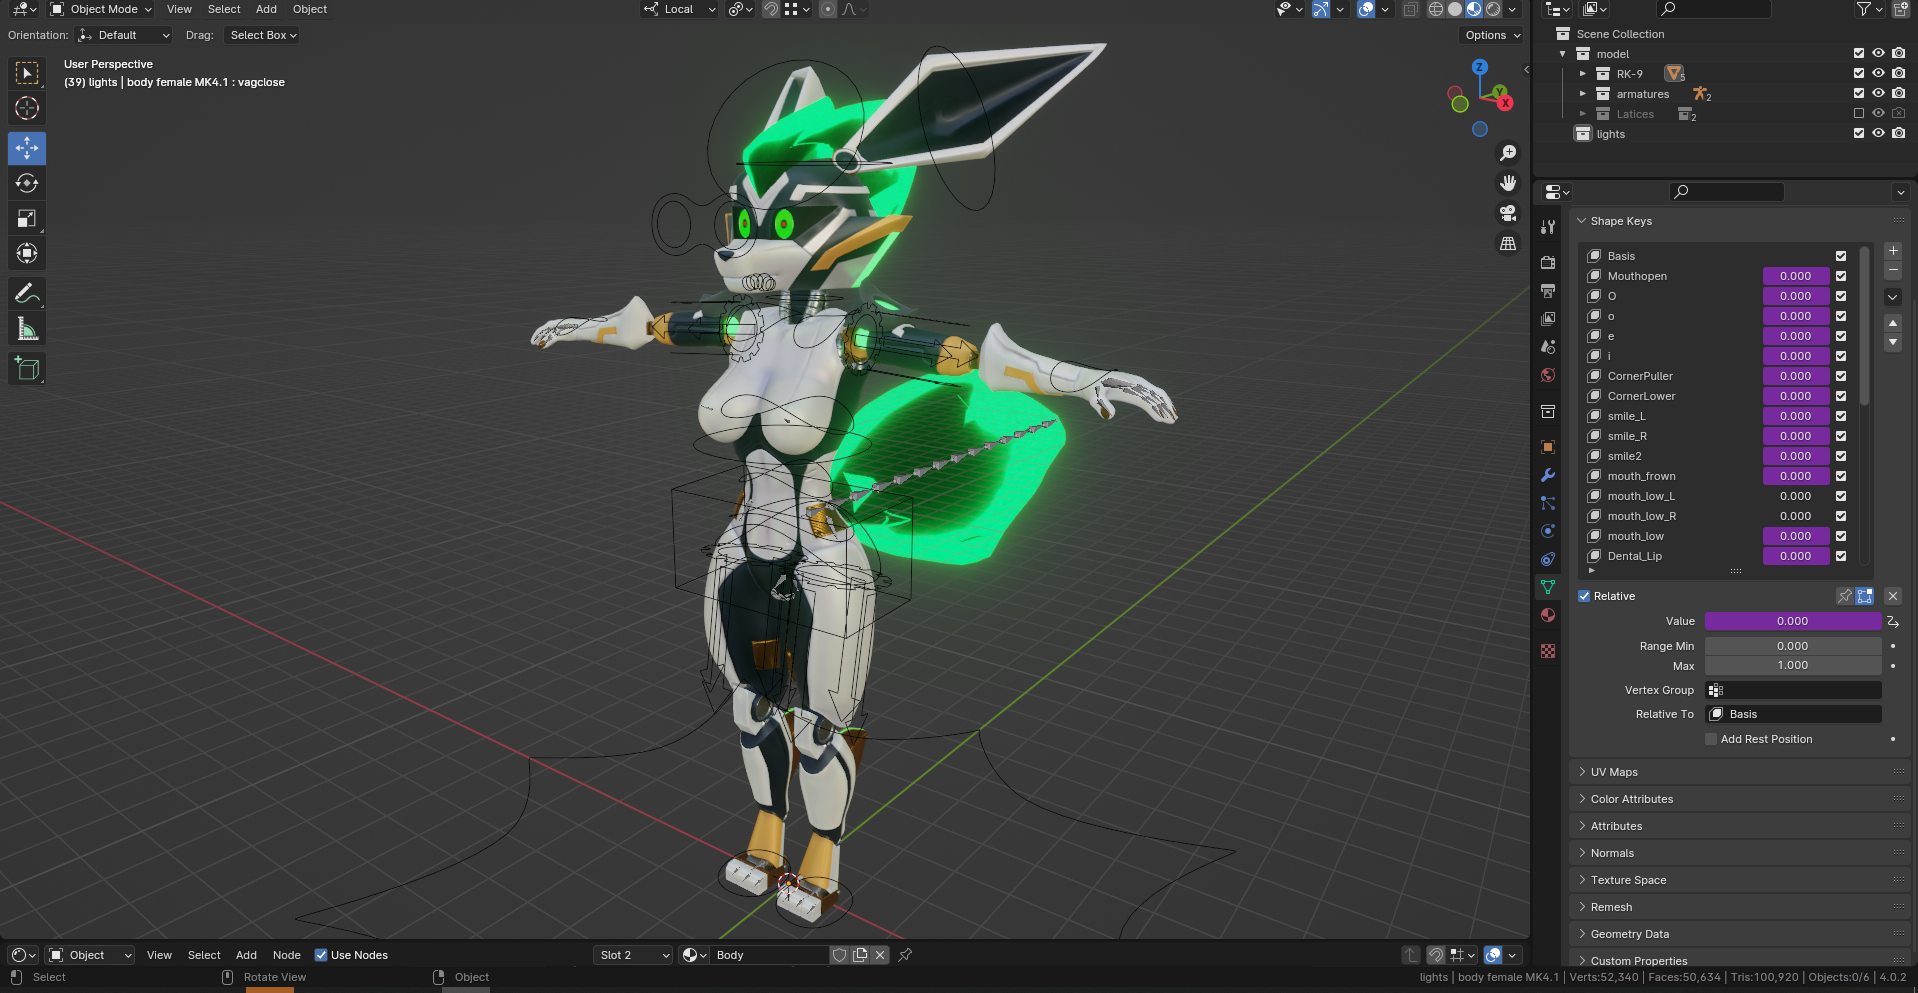This screenshot has height=993, width=1918.
Task: Select the Scale tool
Action: [27, 218]
